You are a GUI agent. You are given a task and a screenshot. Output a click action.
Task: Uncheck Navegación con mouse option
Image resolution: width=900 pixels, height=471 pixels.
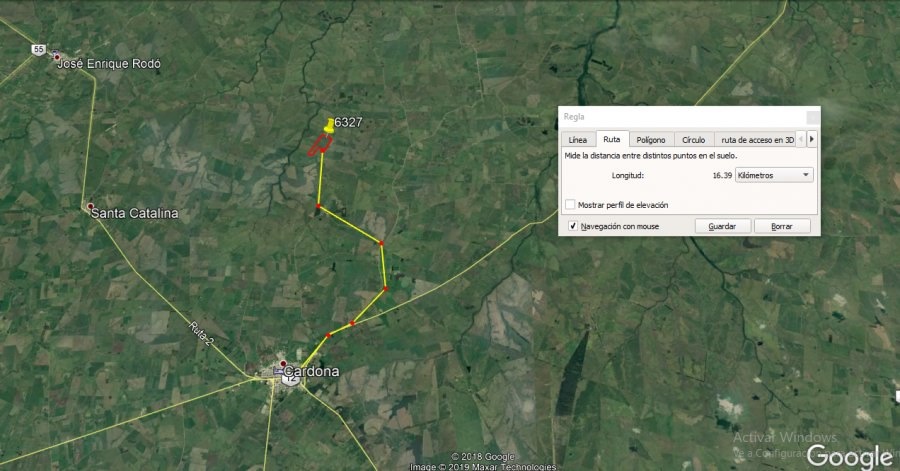[572, 226]
